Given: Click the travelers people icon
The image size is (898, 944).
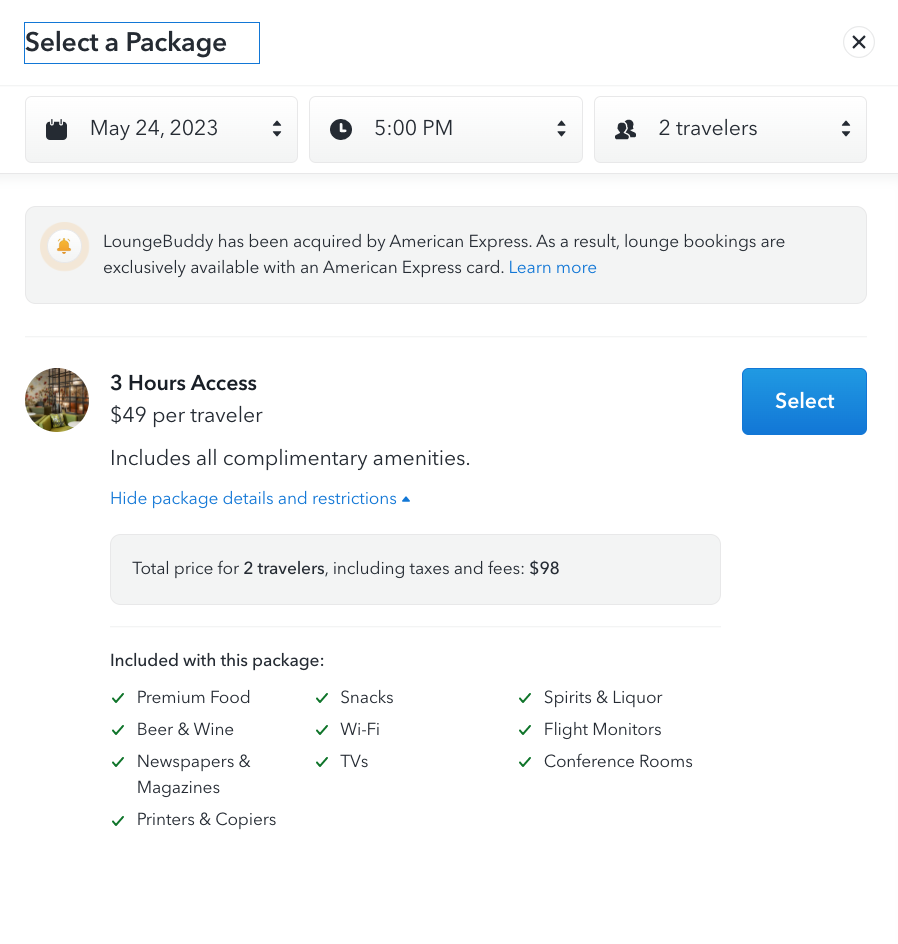Looking at the screenshot, I should (x=625, y=129).
